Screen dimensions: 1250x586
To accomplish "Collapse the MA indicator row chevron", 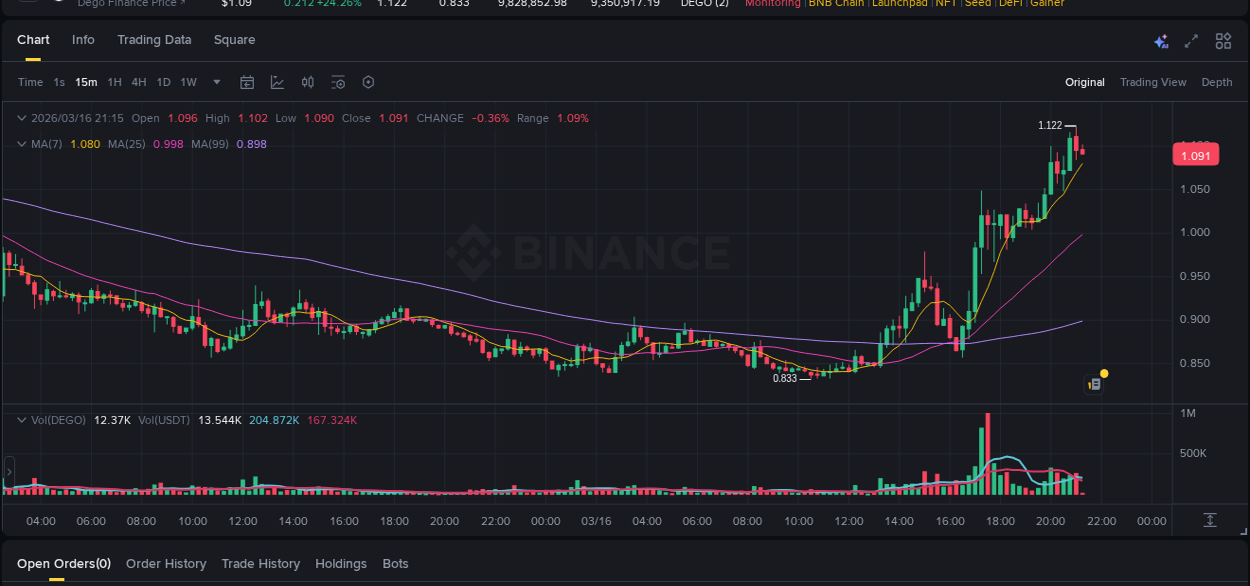I will [x=20, y=143].
